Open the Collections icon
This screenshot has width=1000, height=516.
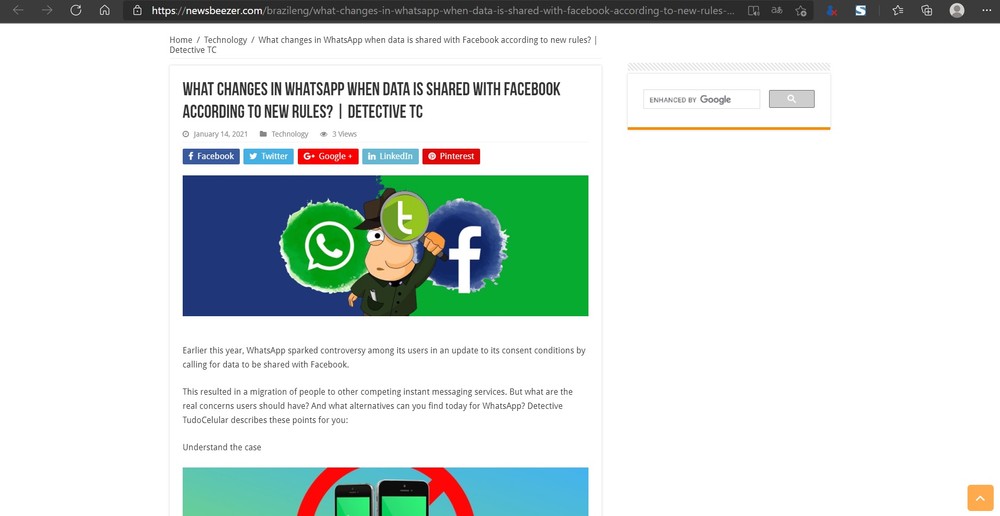(x=927, y=10)
